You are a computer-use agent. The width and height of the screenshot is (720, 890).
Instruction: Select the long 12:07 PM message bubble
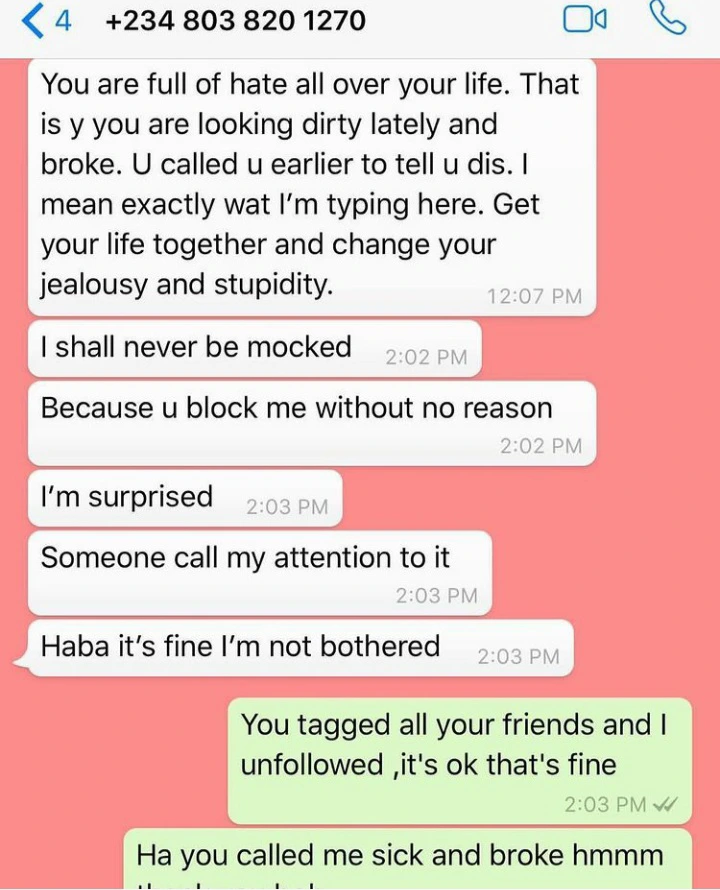click(312, 187)
